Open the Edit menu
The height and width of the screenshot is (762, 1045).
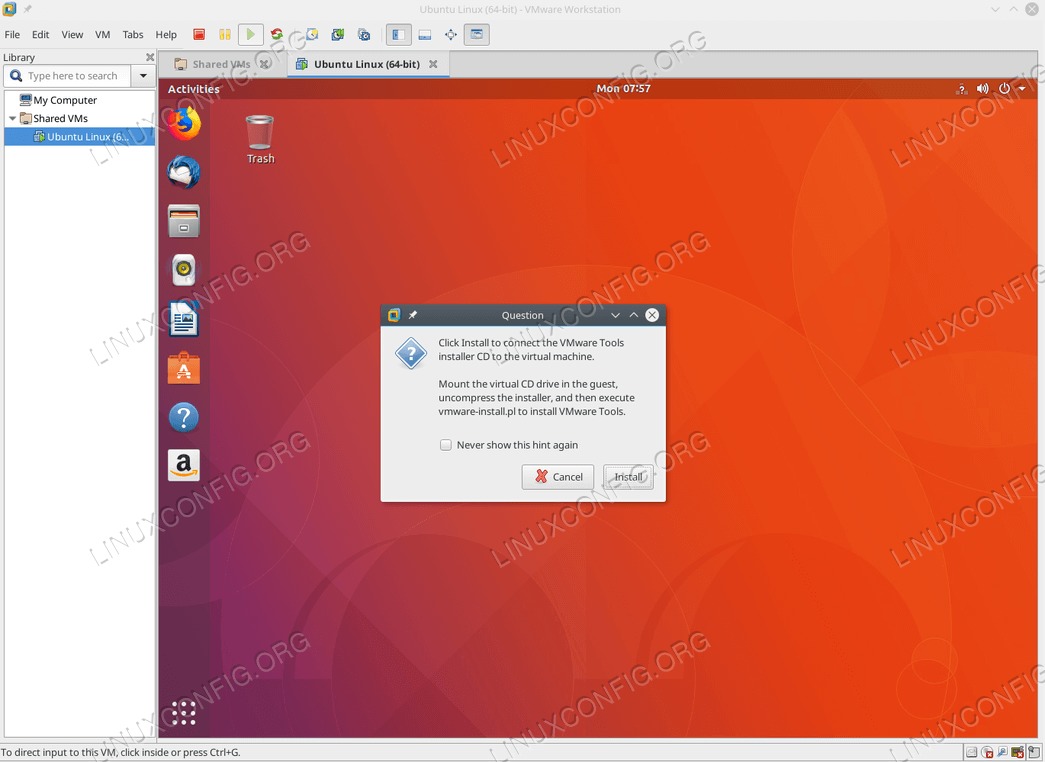pyautogui.click(x=41, y=35)
